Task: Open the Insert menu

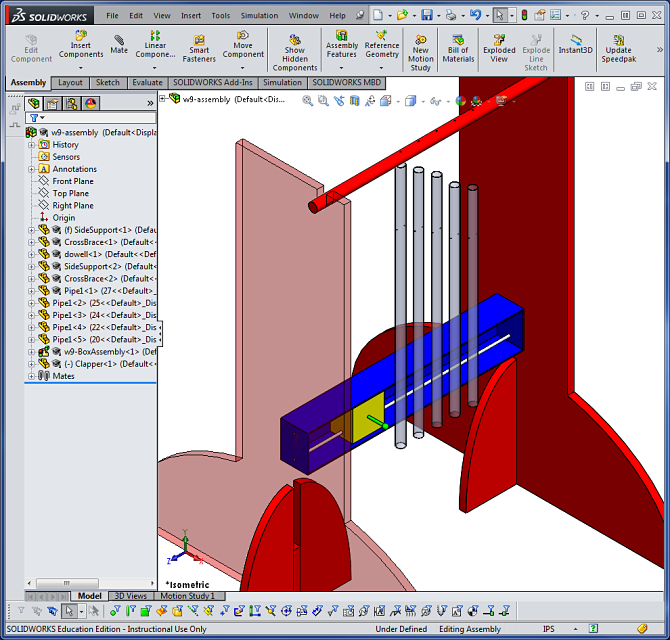Action: point(191,16)
